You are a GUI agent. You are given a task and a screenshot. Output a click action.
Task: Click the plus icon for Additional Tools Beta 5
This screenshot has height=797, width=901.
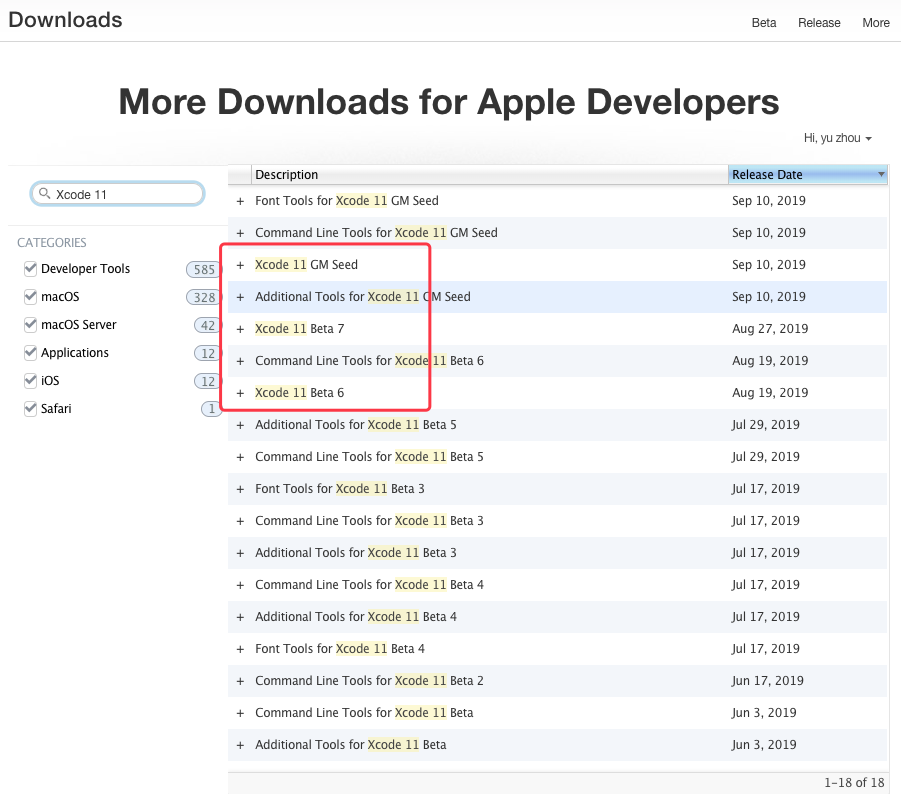click(240, 424)
